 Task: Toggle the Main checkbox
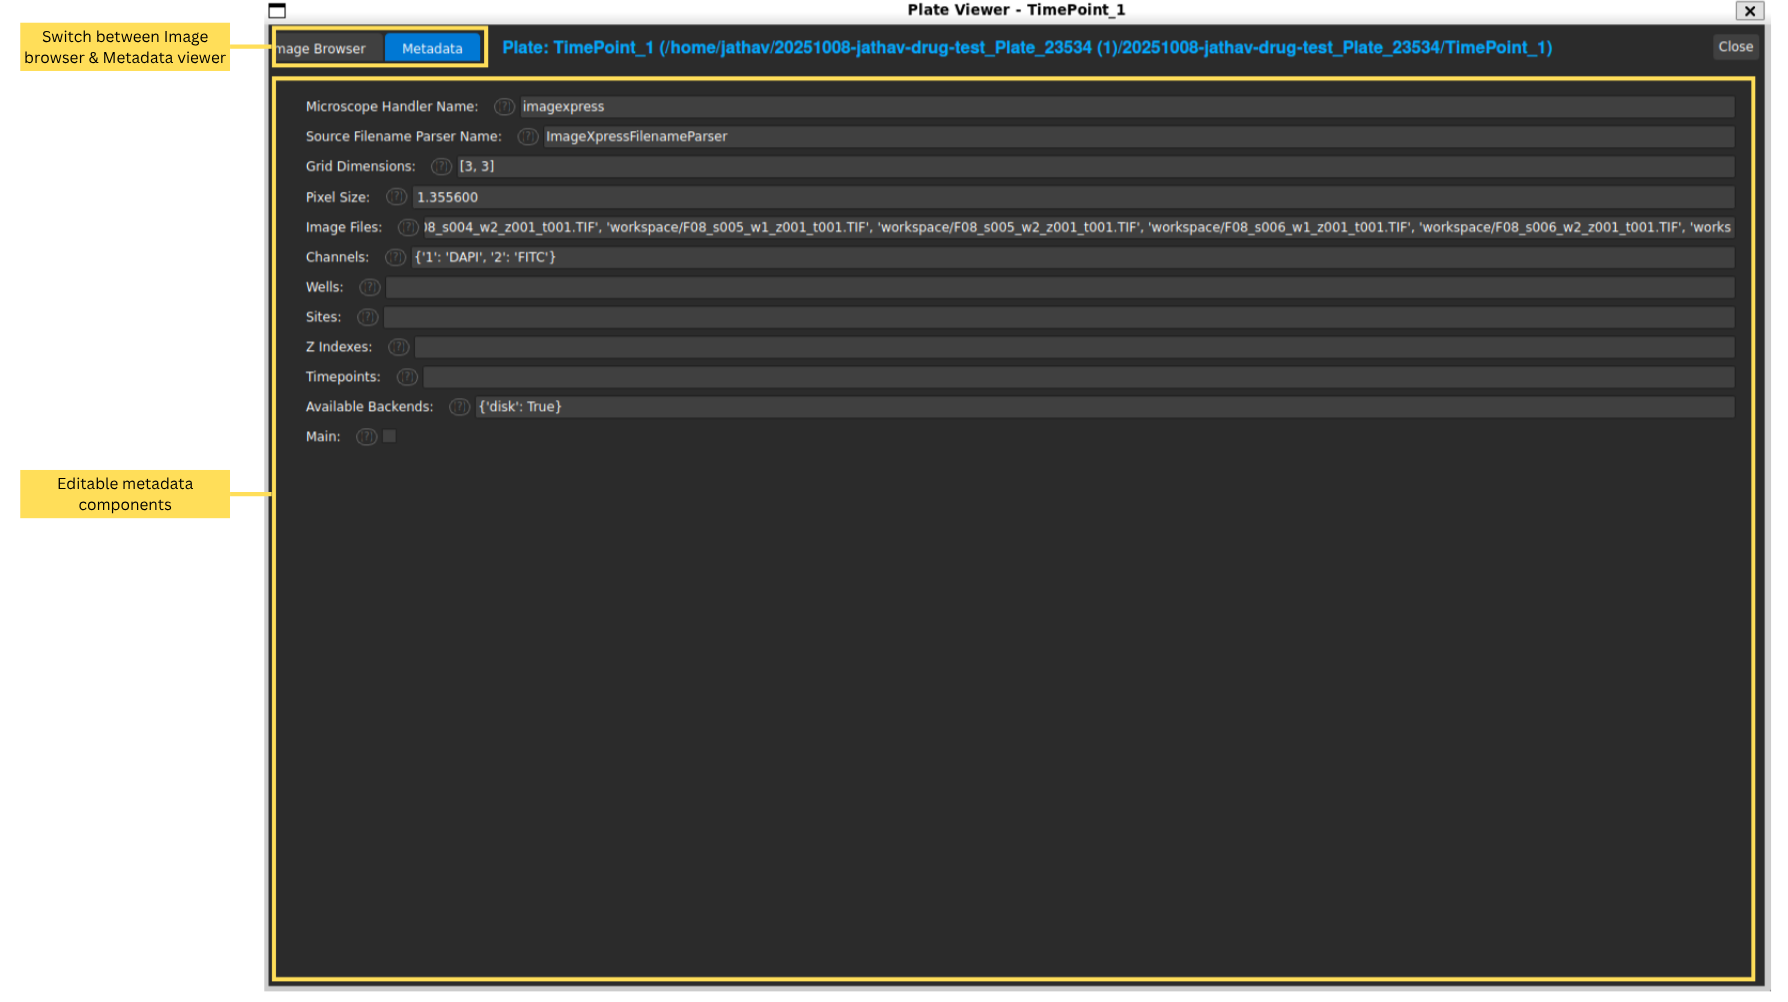coord(390,436)
